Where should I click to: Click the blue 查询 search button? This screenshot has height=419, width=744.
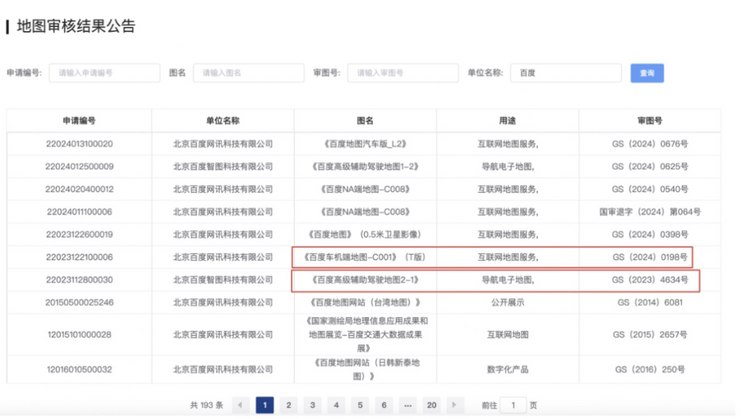point(646,73)
